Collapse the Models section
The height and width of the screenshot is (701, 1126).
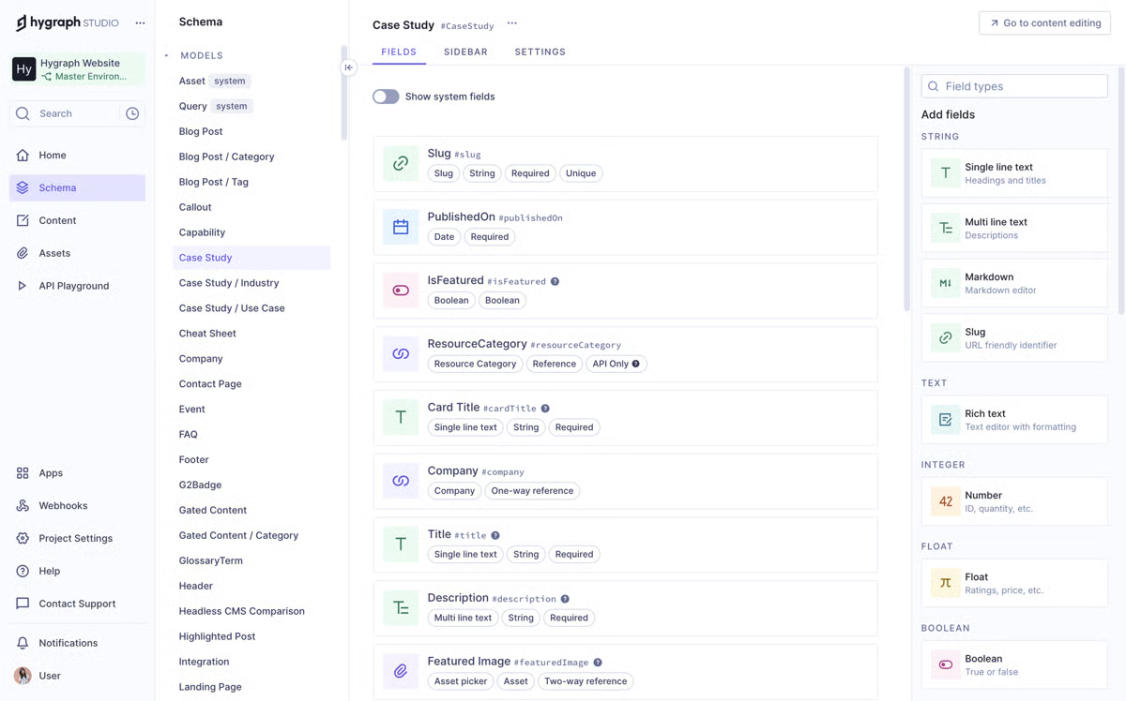pyautogui.click(x=167, y=56)
